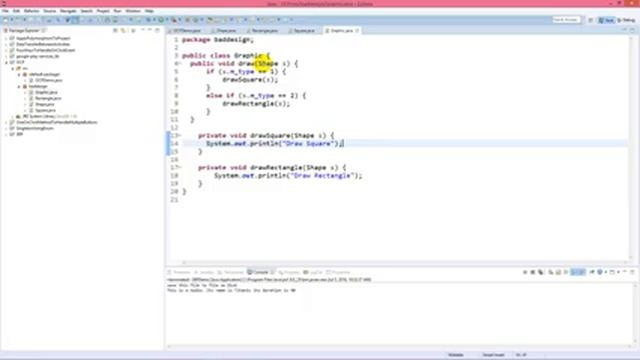
Task: Open the Project menu
Action: 103,11
